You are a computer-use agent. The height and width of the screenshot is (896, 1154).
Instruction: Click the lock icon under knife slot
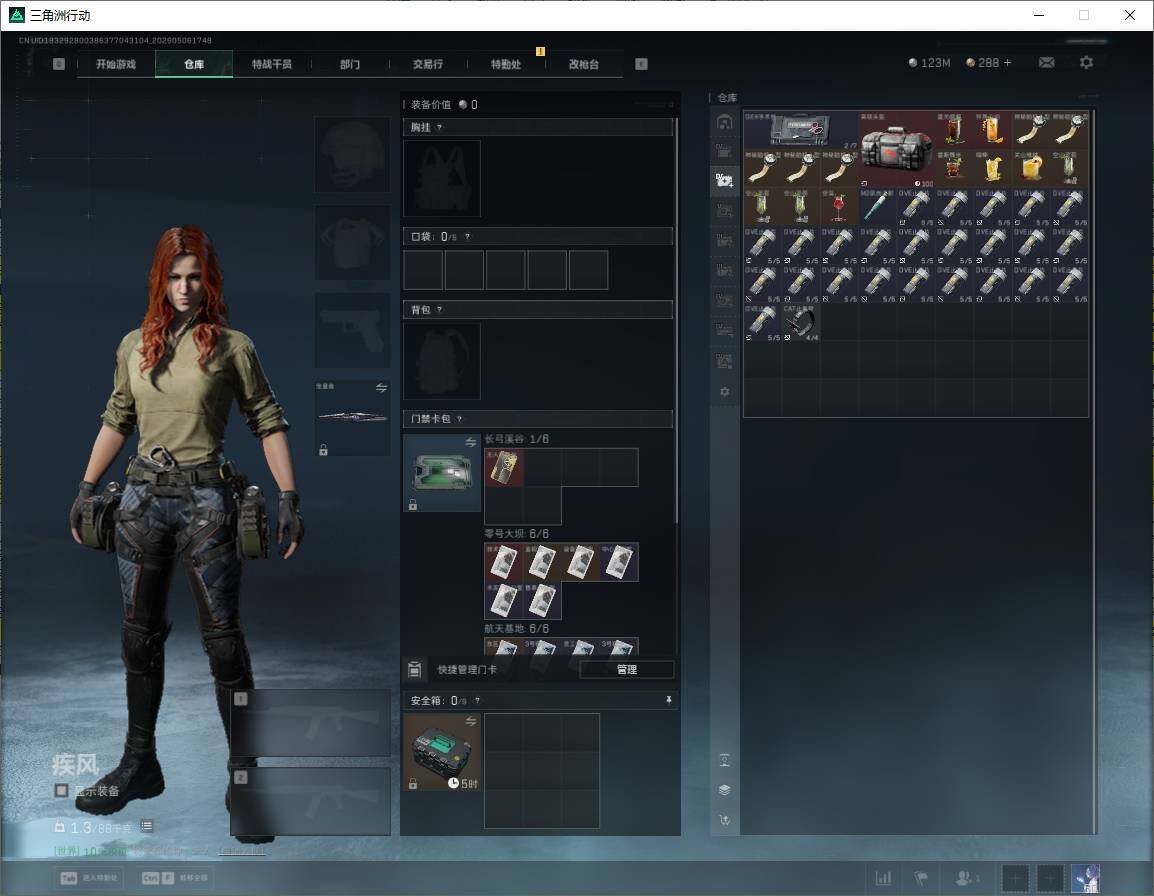(323, 449)
